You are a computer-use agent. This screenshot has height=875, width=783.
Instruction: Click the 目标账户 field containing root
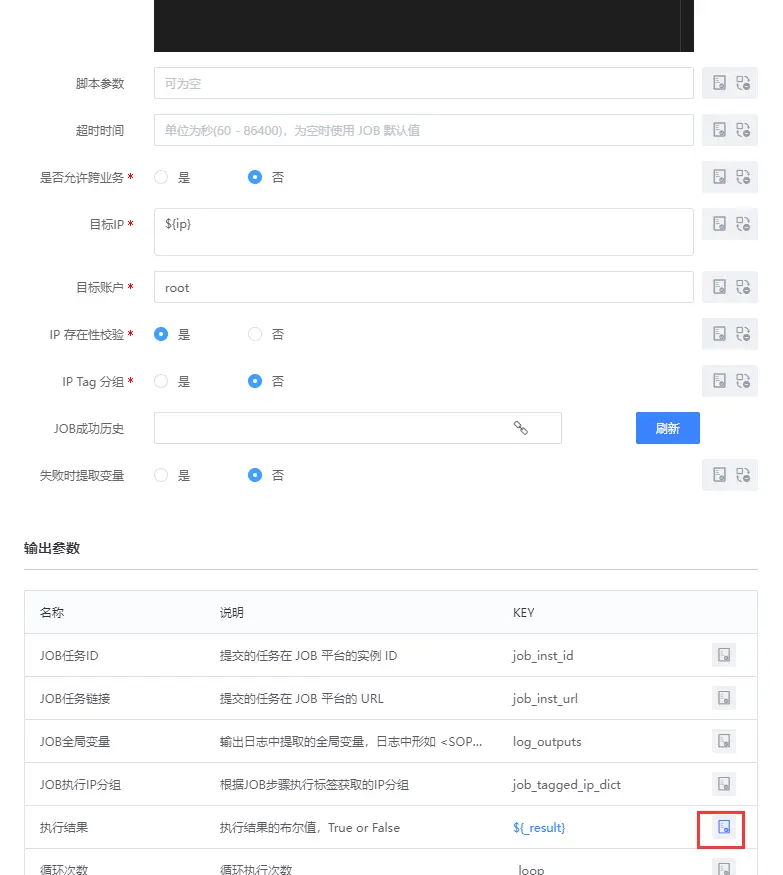point(424,287)
